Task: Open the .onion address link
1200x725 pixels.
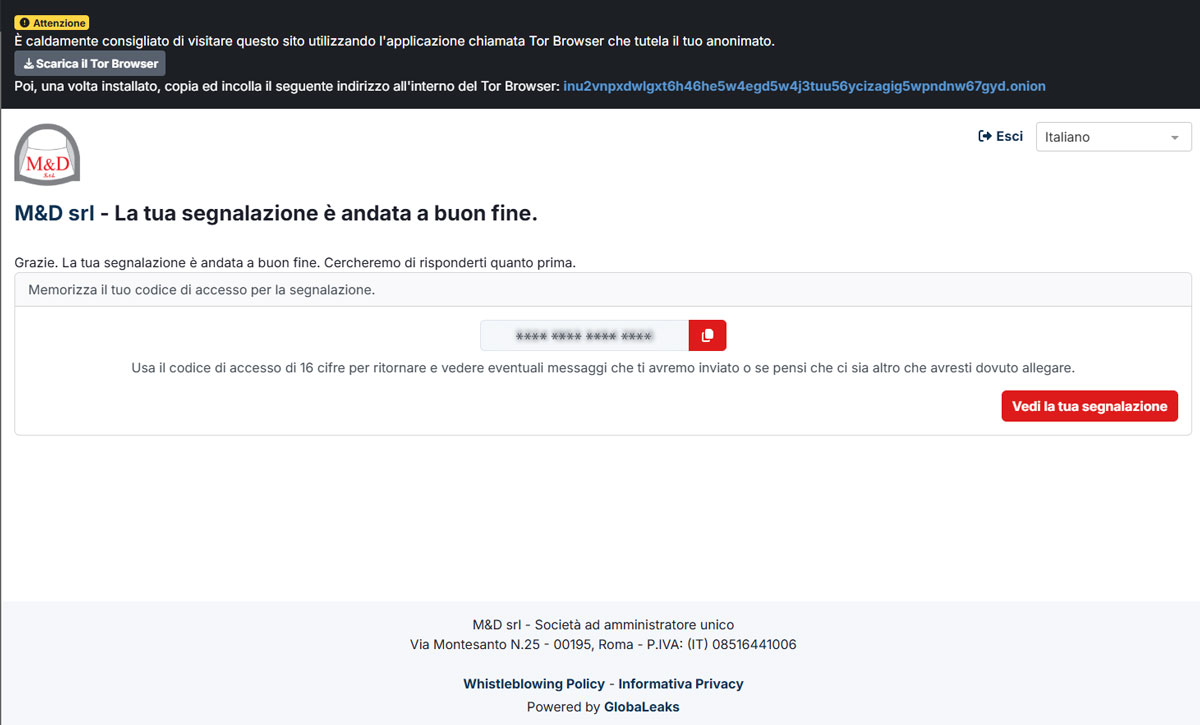Action: click(804, 86)
